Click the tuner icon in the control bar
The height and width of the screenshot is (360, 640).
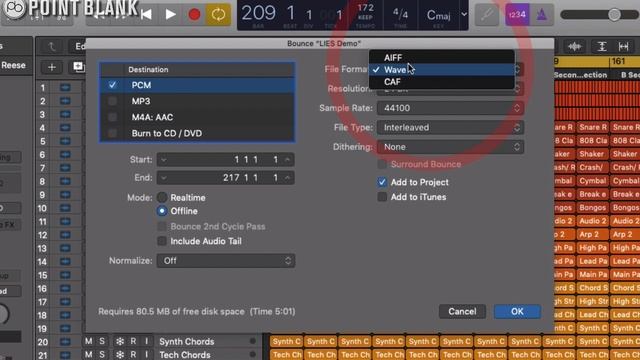(x=487, y=15)
